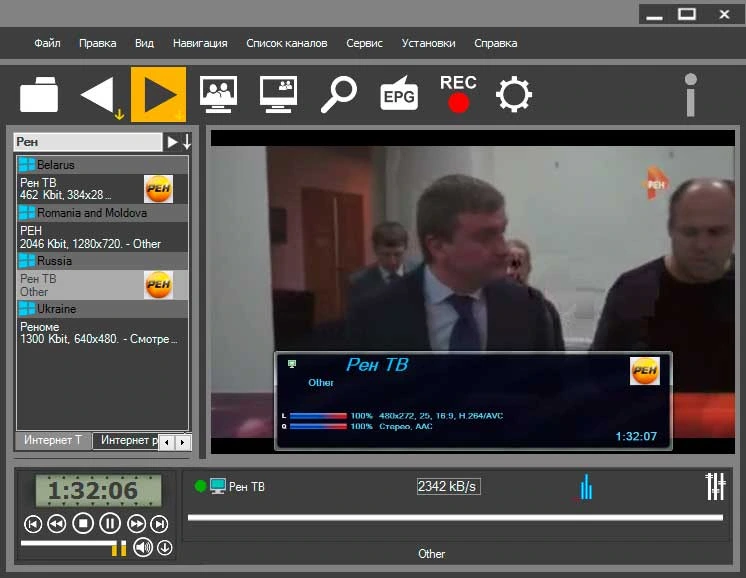Click the channel search field with Рен

(x=88, y=142)
